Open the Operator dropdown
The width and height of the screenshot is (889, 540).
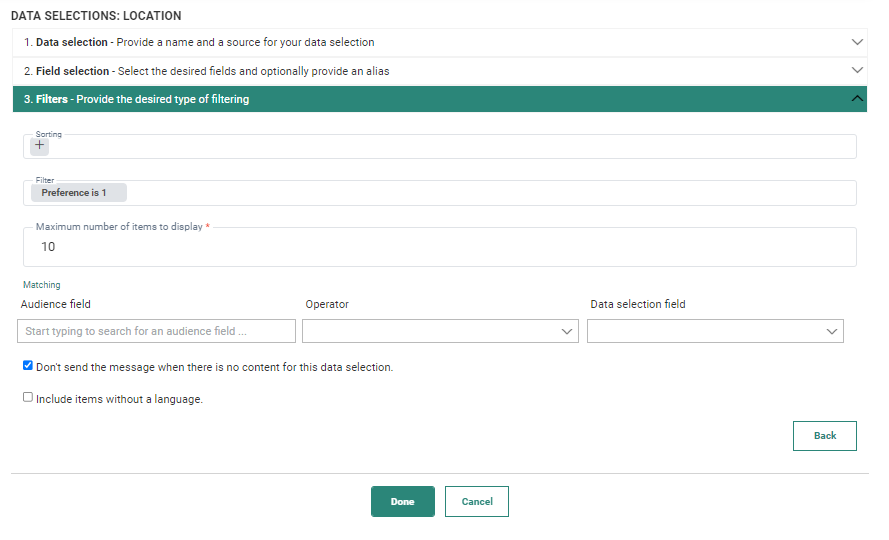pyautogui.click(x=440, y=331)
